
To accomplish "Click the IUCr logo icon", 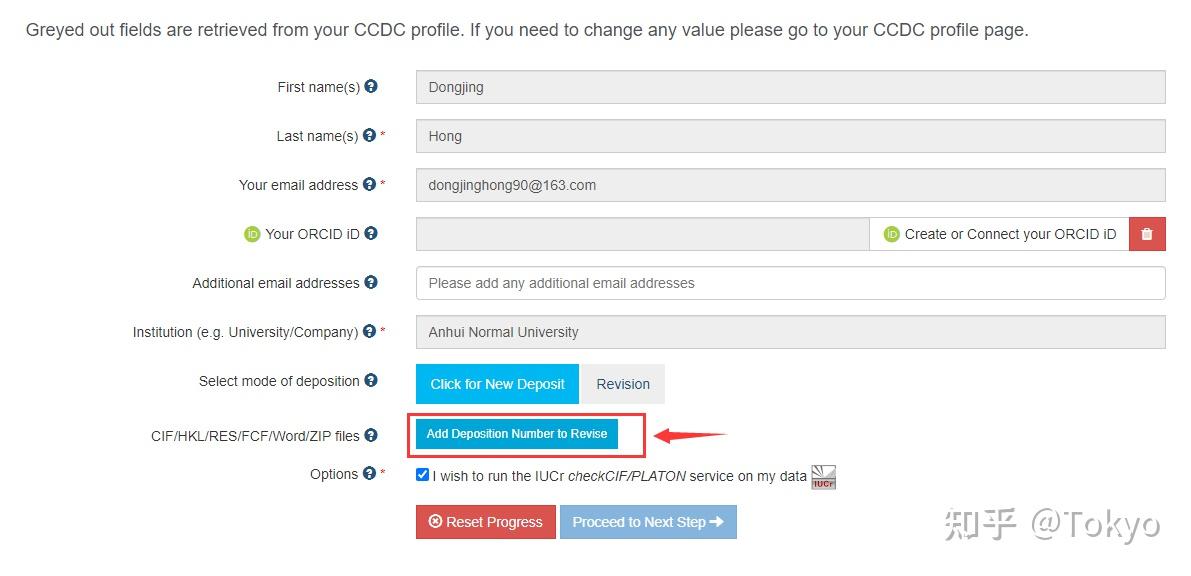I will [x=823, y=477].
